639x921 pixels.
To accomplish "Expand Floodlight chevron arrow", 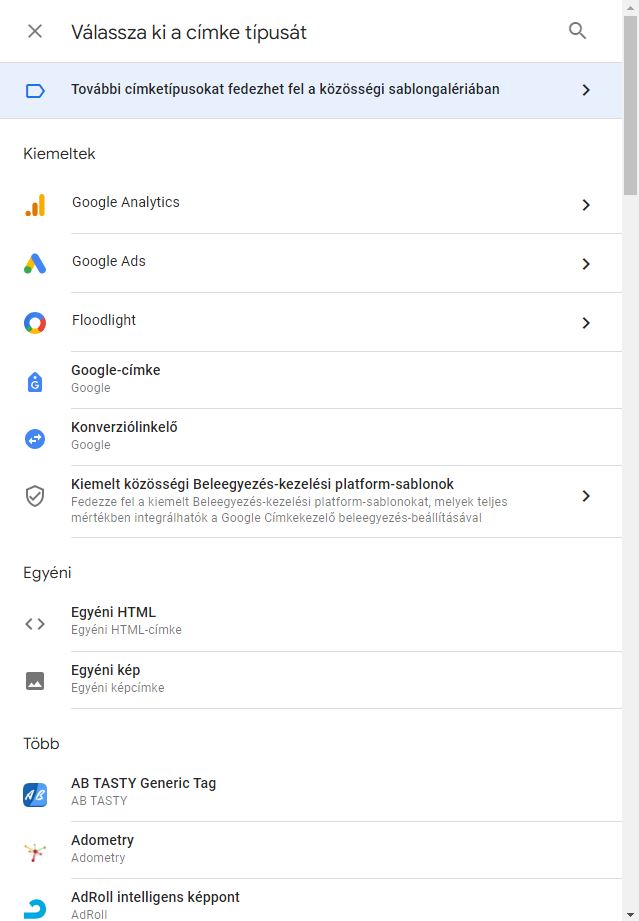I will click(586, 322).
